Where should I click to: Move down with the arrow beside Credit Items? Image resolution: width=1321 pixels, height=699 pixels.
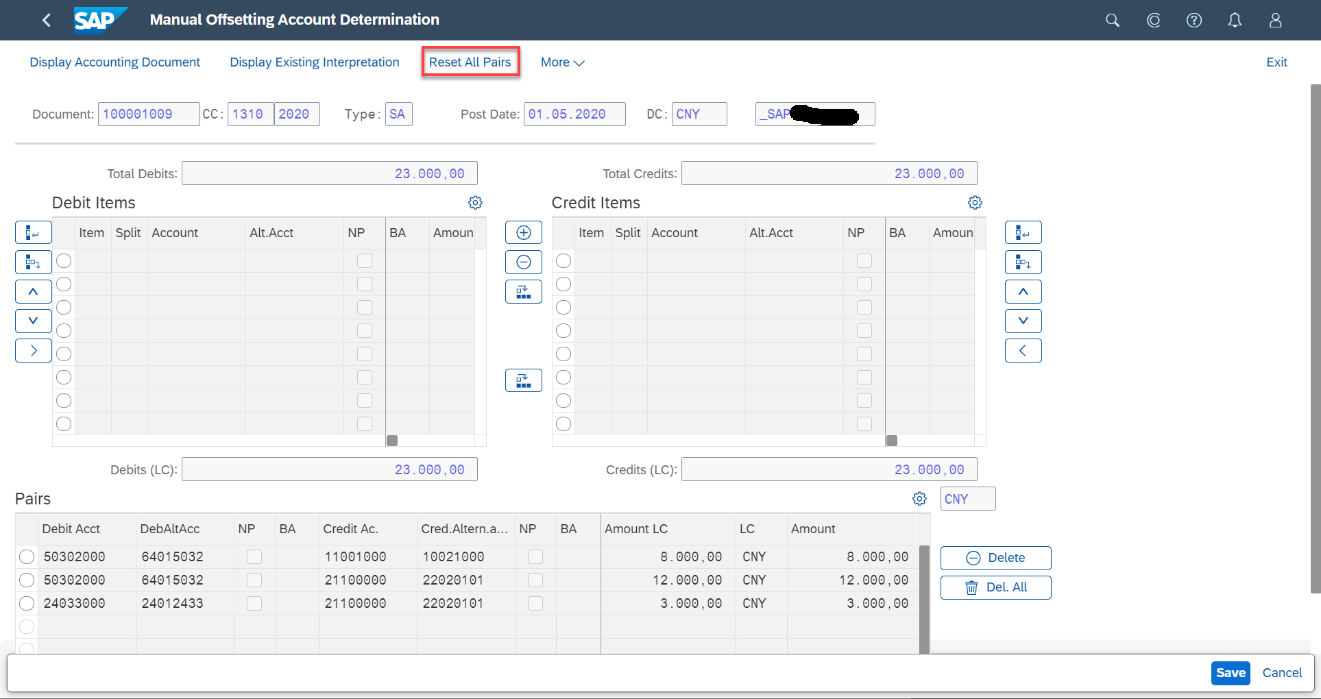pyautogui.click(x=1023, y=321)
